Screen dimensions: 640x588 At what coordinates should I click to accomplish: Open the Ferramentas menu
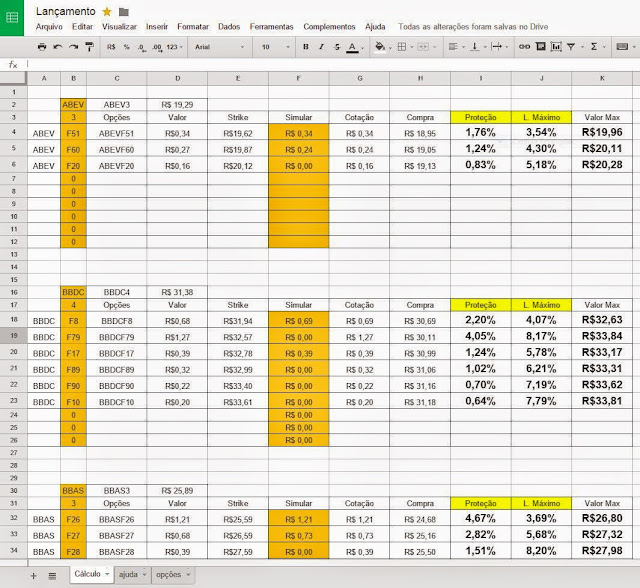(271, 27)
